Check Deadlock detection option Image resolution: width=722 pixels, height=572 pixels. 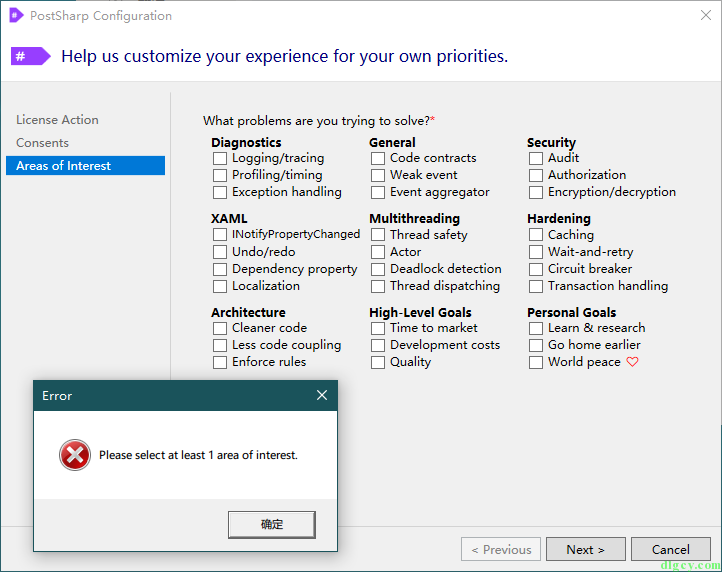point(378,269)
